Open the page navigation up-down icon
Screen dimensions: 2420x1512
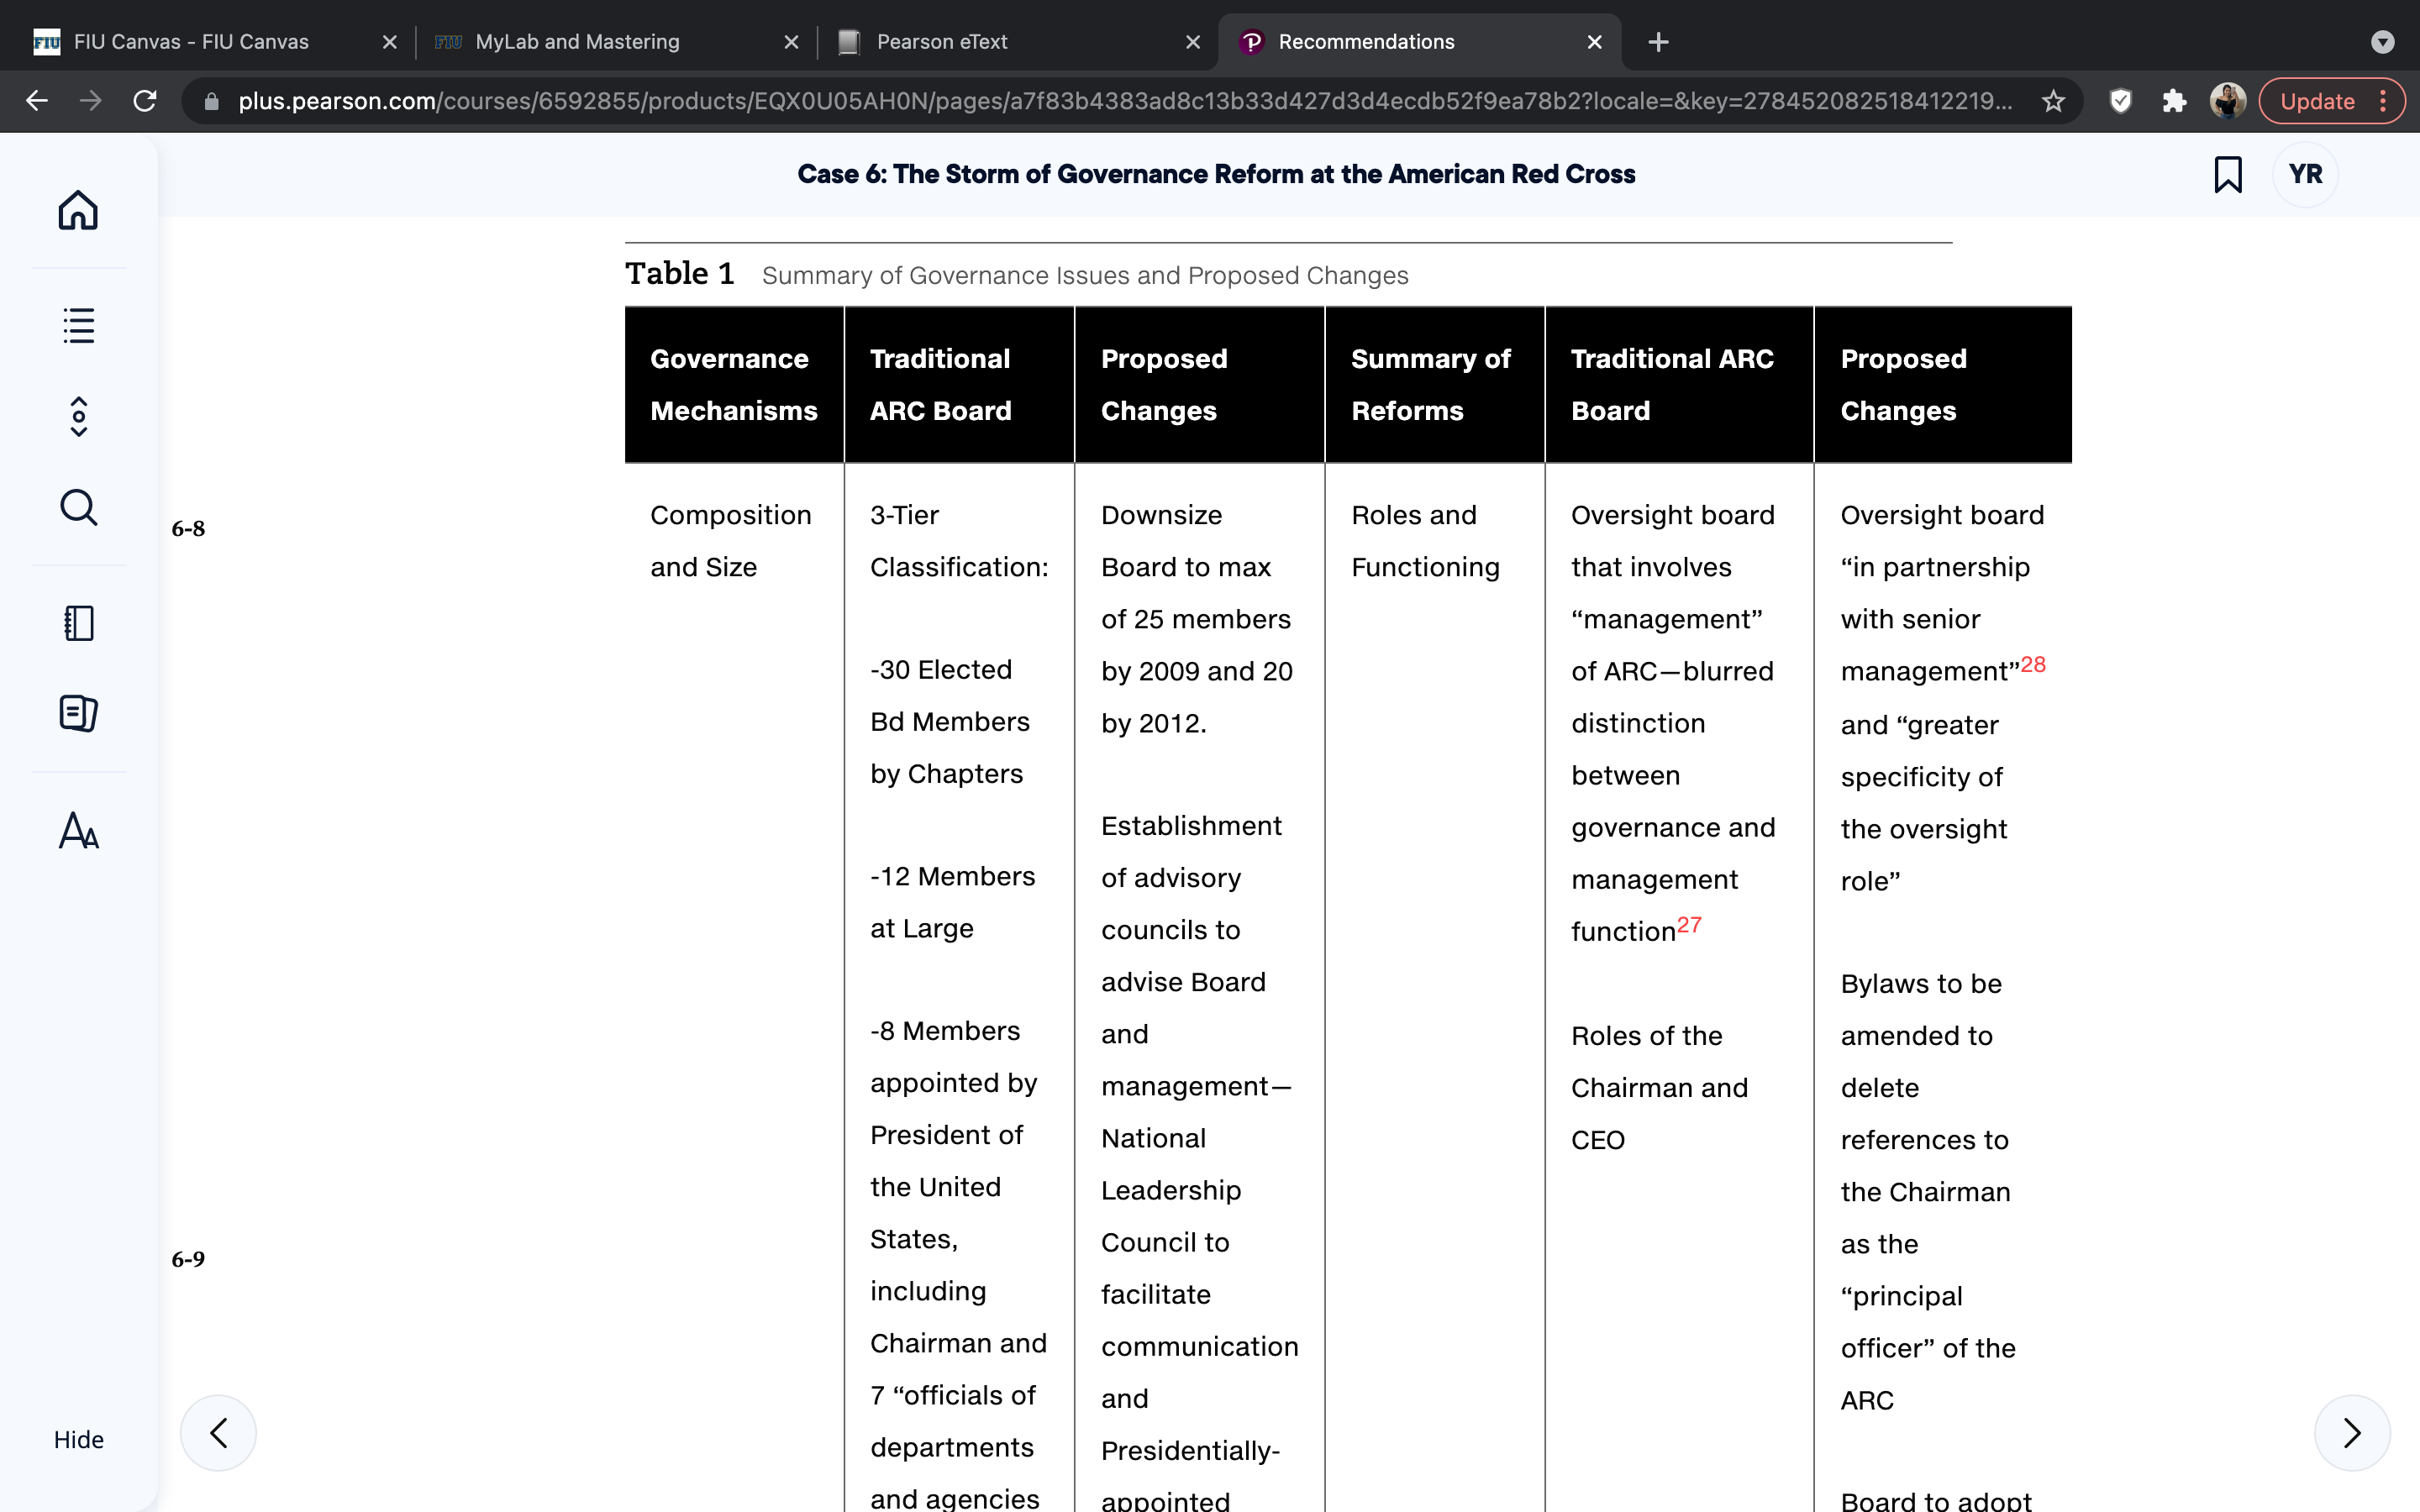[x=78, y=417]
